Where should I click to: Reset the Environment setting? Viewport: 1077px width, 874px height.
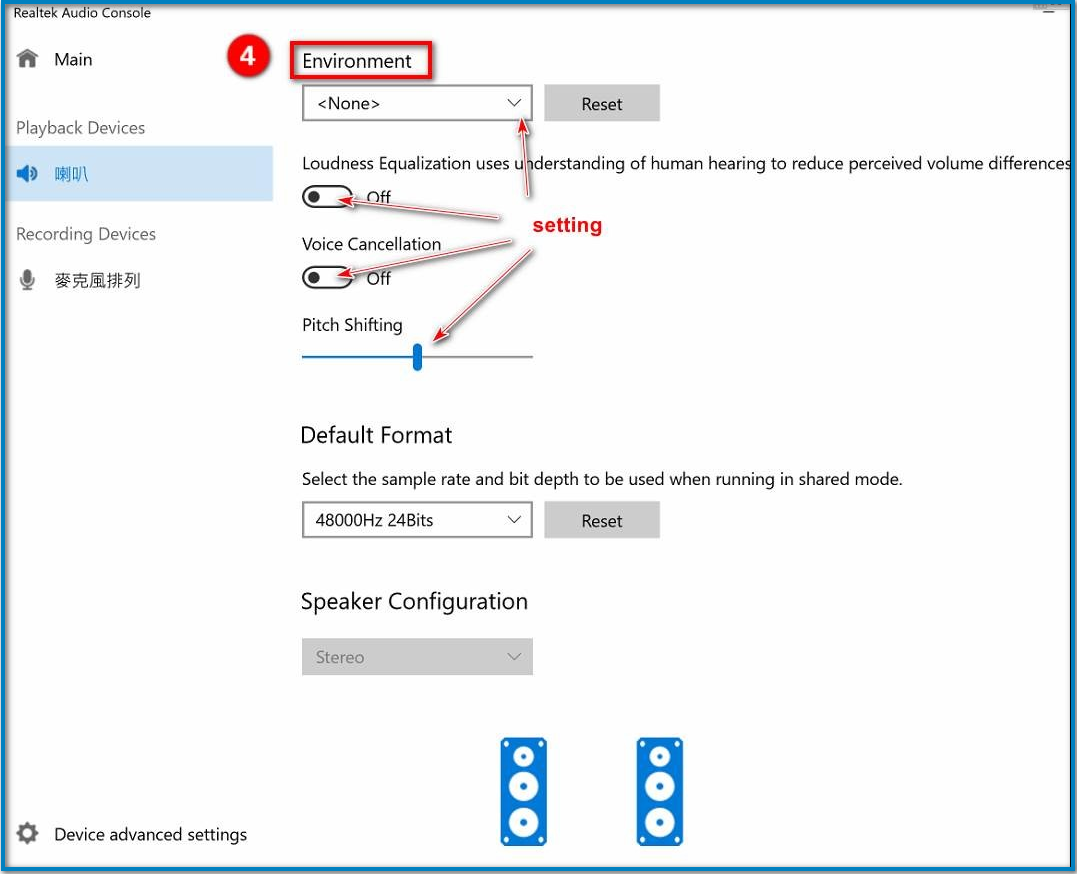tap(602, 103)
